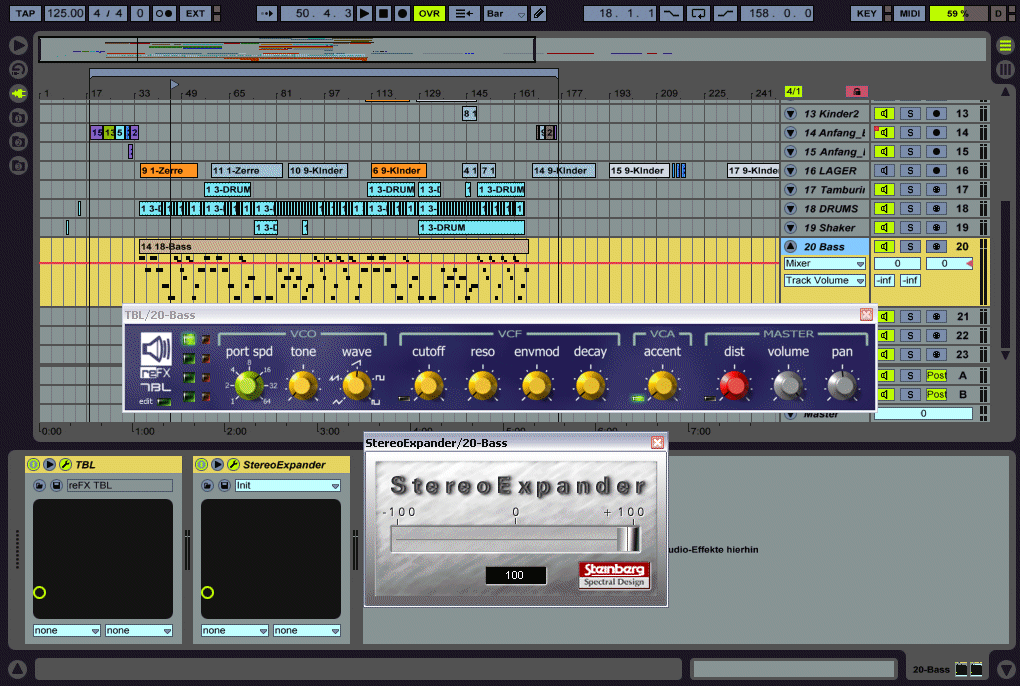Toggle the Punch-In switch
Screen dimensions: 1020x686
671,13
